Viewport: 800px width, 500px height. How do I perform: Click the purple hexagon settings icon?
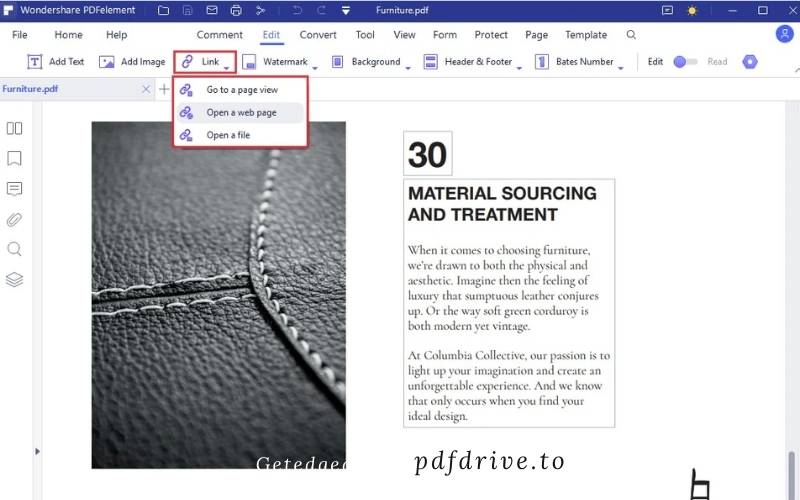(x=749, y=62)
